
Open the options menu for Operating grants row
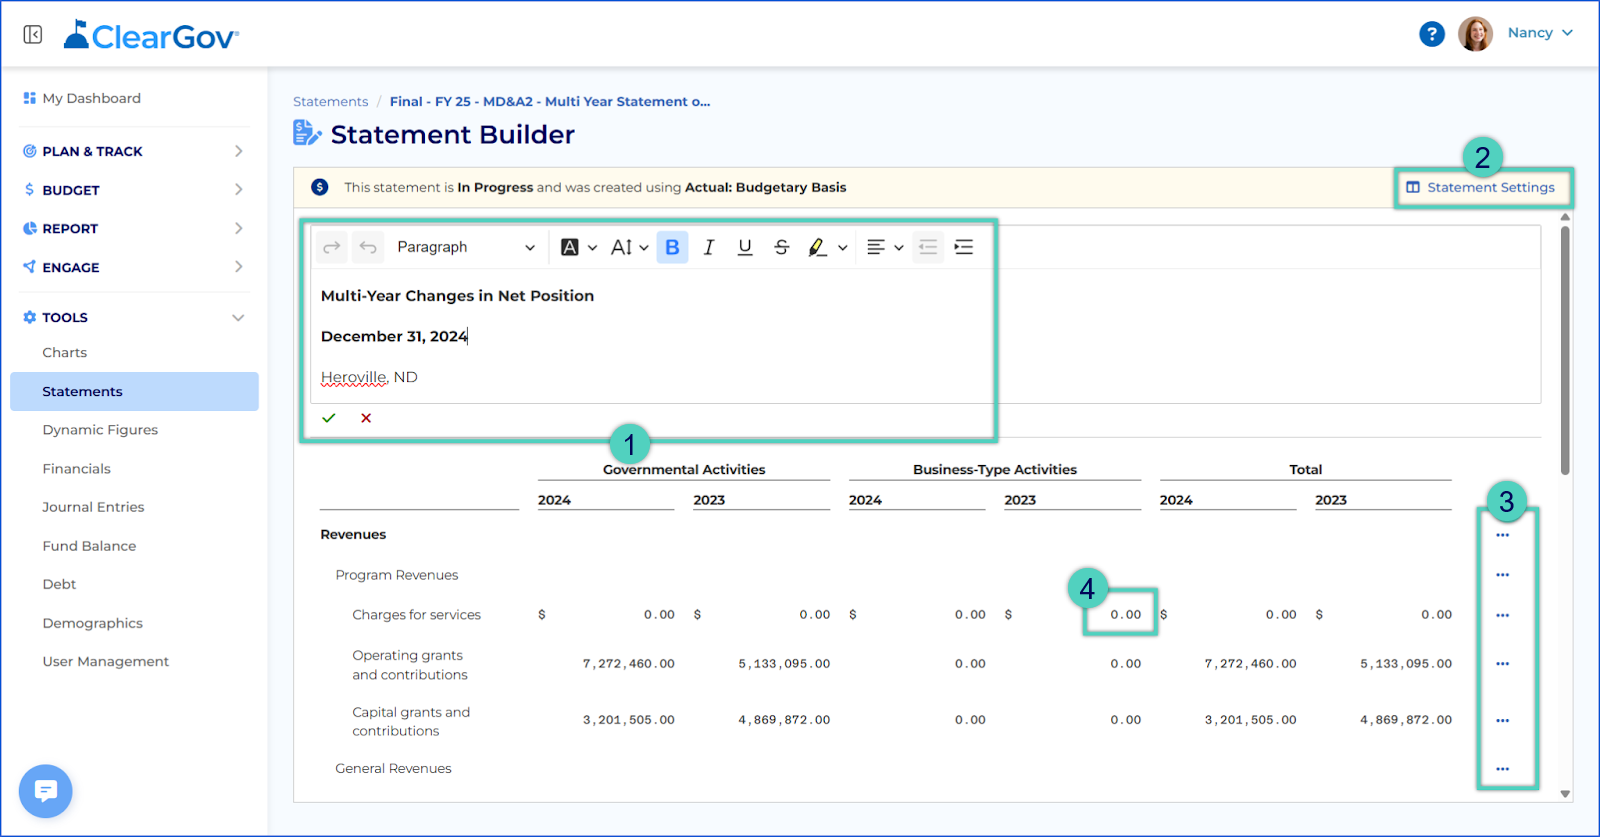pyautogui.click(x=1502, y=664)
